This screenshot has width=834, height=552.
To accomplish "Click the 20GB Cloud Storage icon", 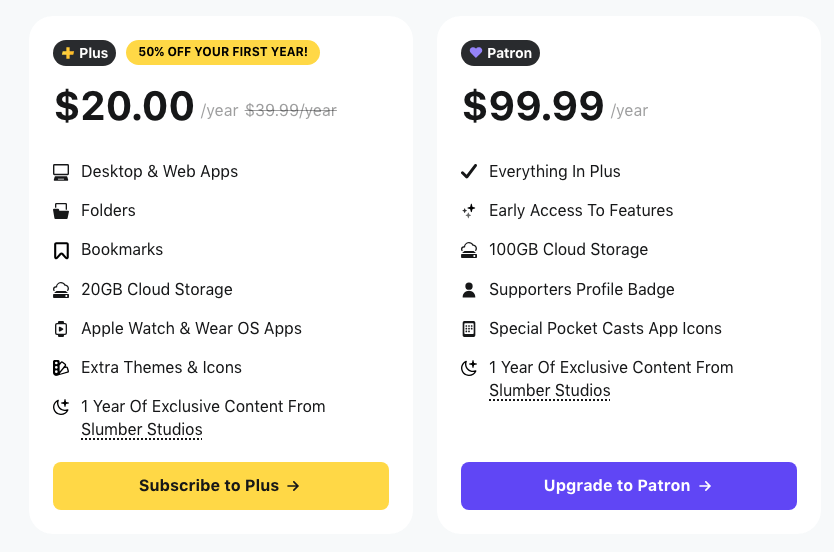I will [61, 290].
